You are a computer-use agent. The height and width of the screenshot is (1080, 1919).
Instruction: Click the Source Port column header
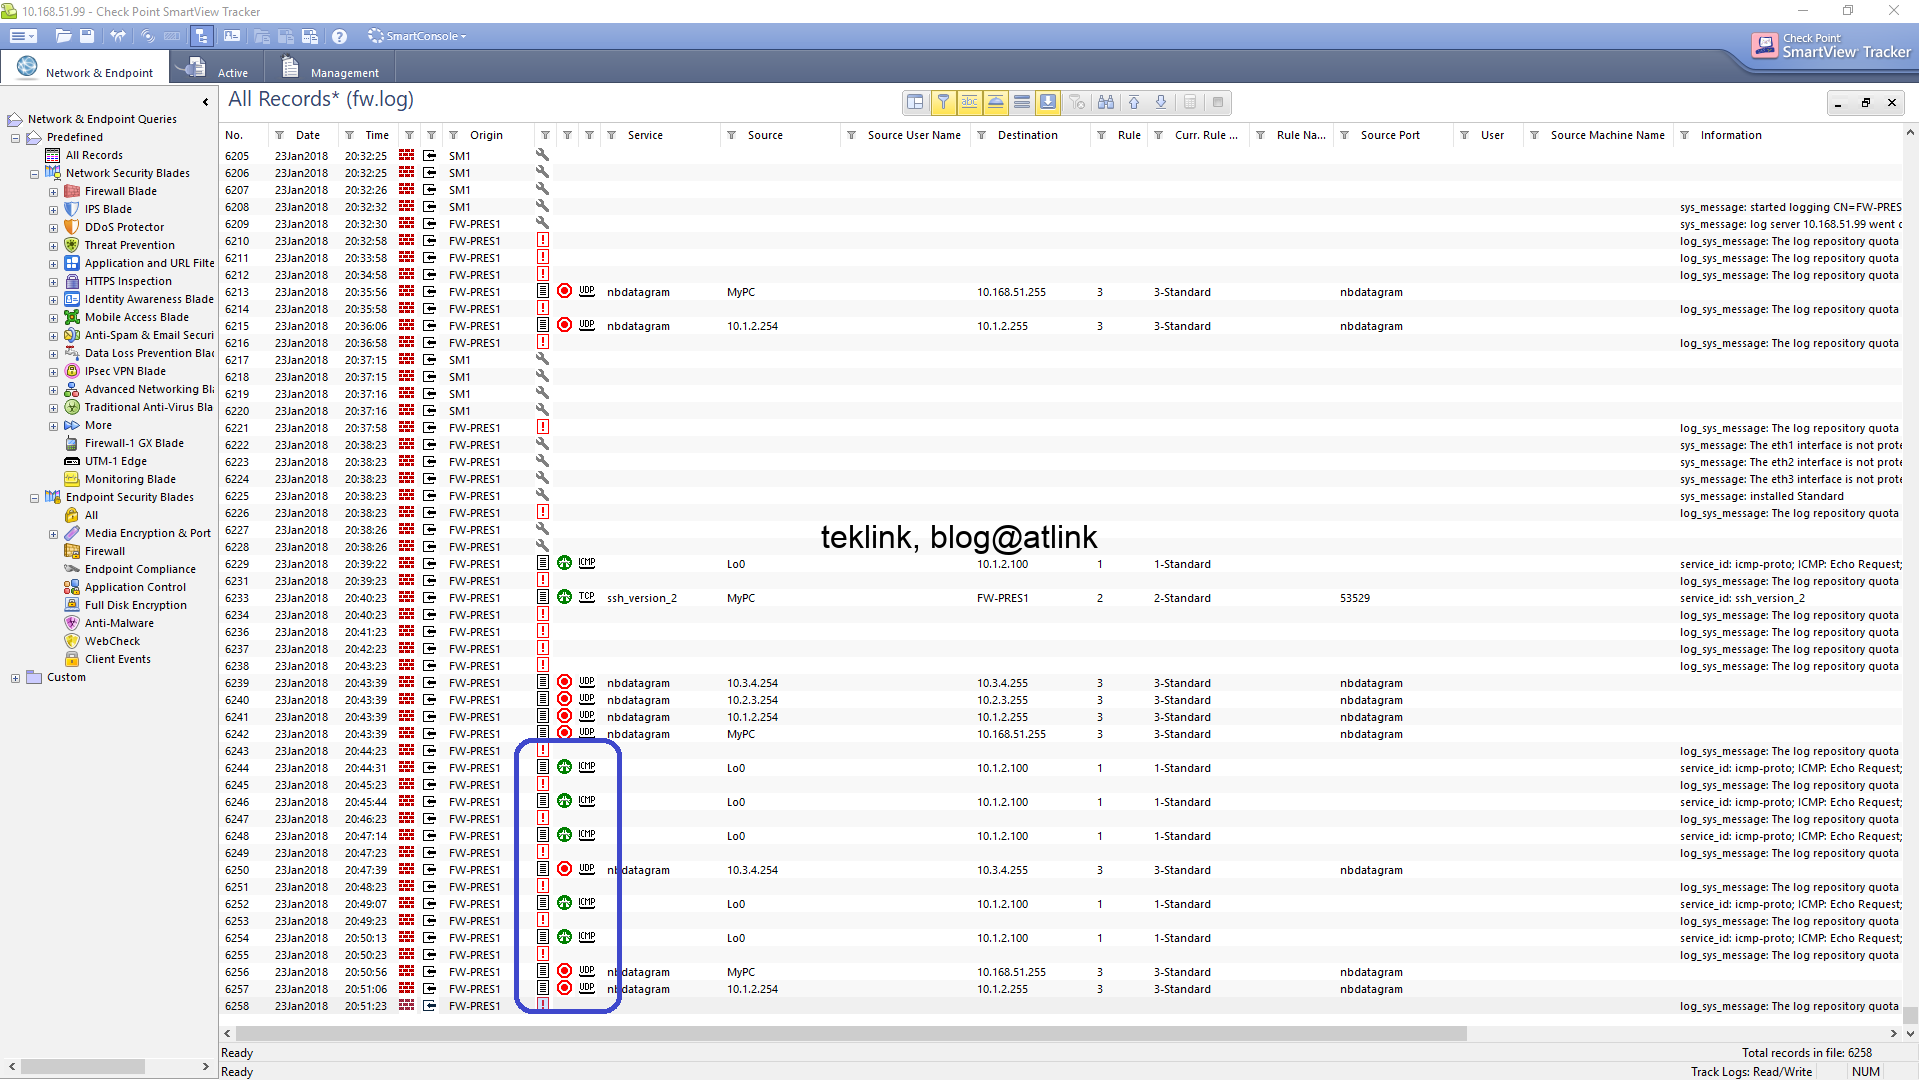click(x=1390, y=135)
